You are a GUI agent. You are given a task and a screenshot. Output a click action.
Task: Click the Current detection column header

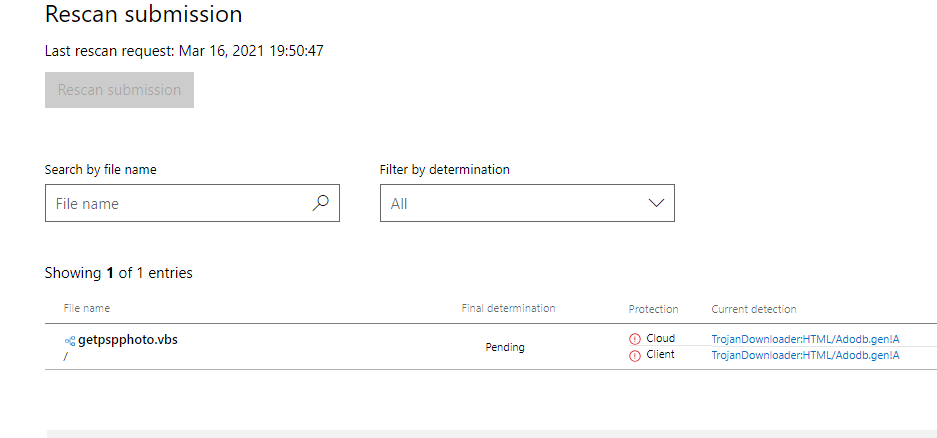[x=754, y=309]
